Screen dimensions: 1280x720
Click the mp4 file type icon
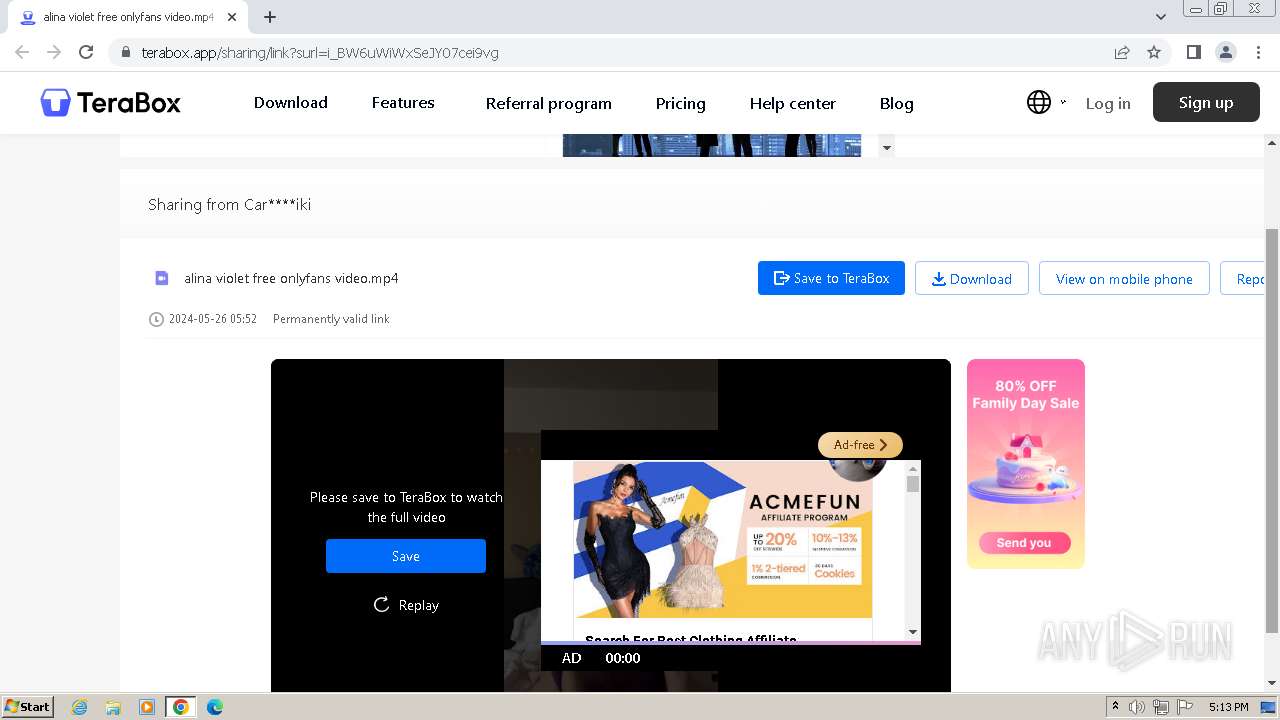[x=162, y=278]
